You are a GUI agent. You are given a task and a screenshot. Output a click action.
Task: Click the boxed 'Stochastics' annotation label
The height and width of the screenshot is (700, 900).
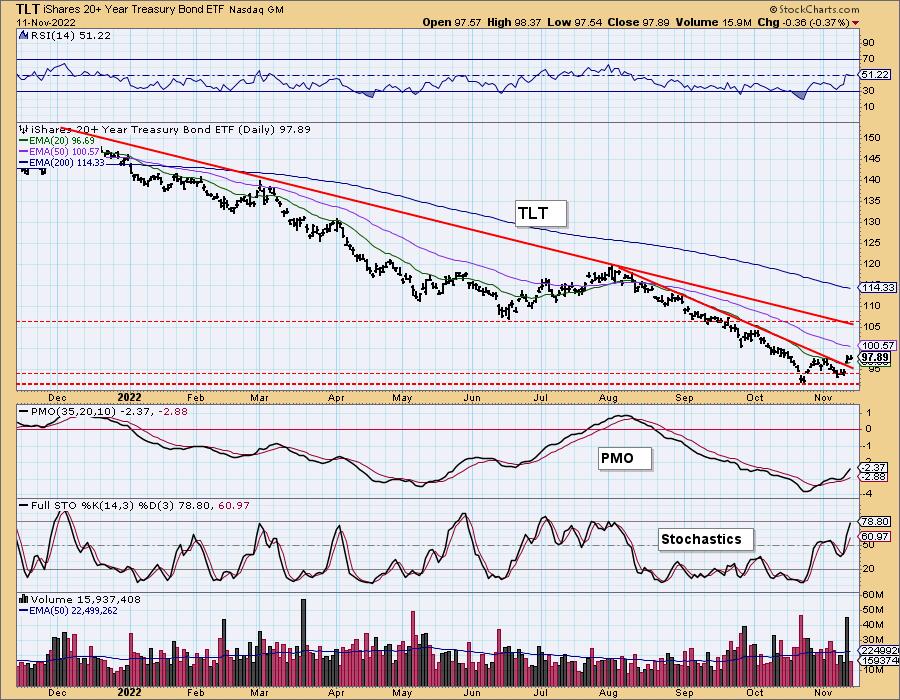click(x=705, y=539)
